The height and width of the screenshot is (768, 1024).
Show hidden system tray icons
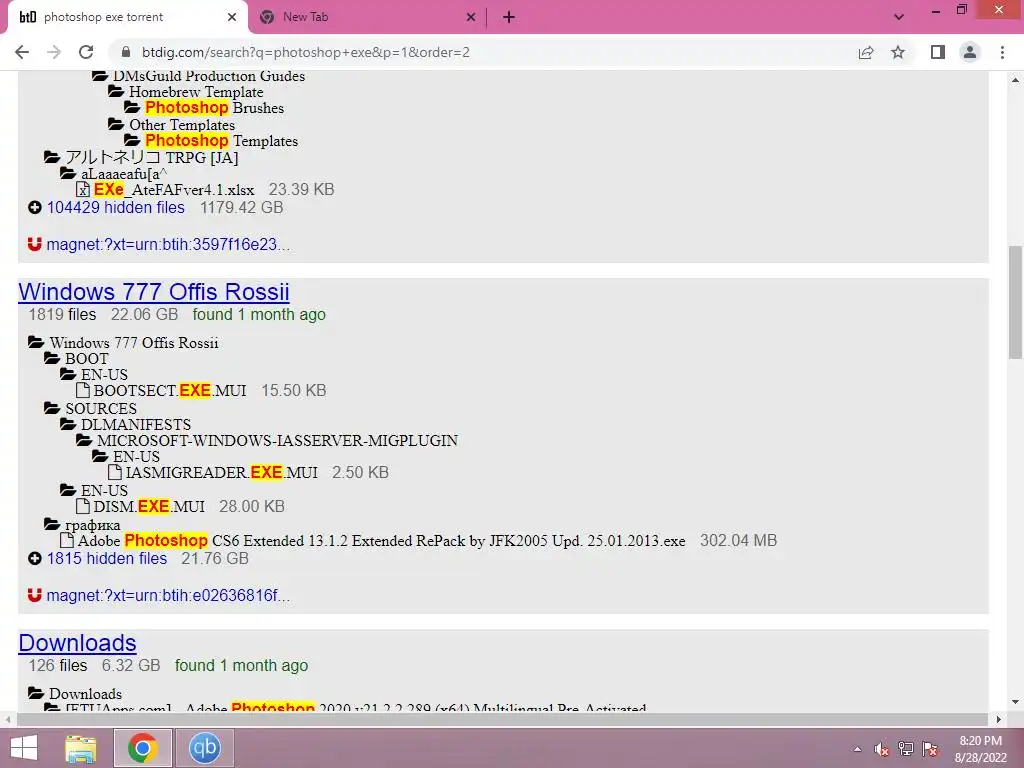coord(857,749)
